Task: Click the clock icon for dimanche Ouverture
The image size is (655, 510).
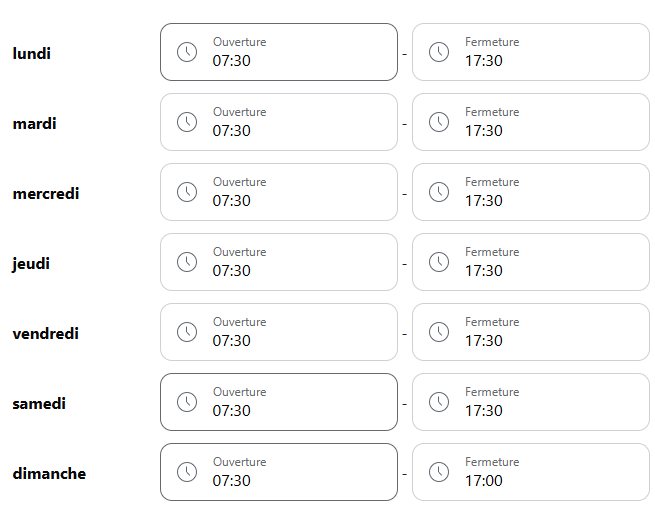Action: tap(187, 472)
